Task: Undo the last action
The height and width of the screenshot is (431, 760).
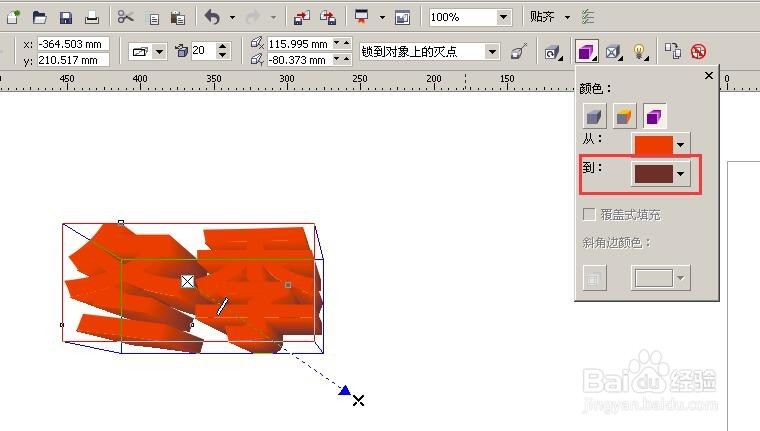Action: (212, 17)
